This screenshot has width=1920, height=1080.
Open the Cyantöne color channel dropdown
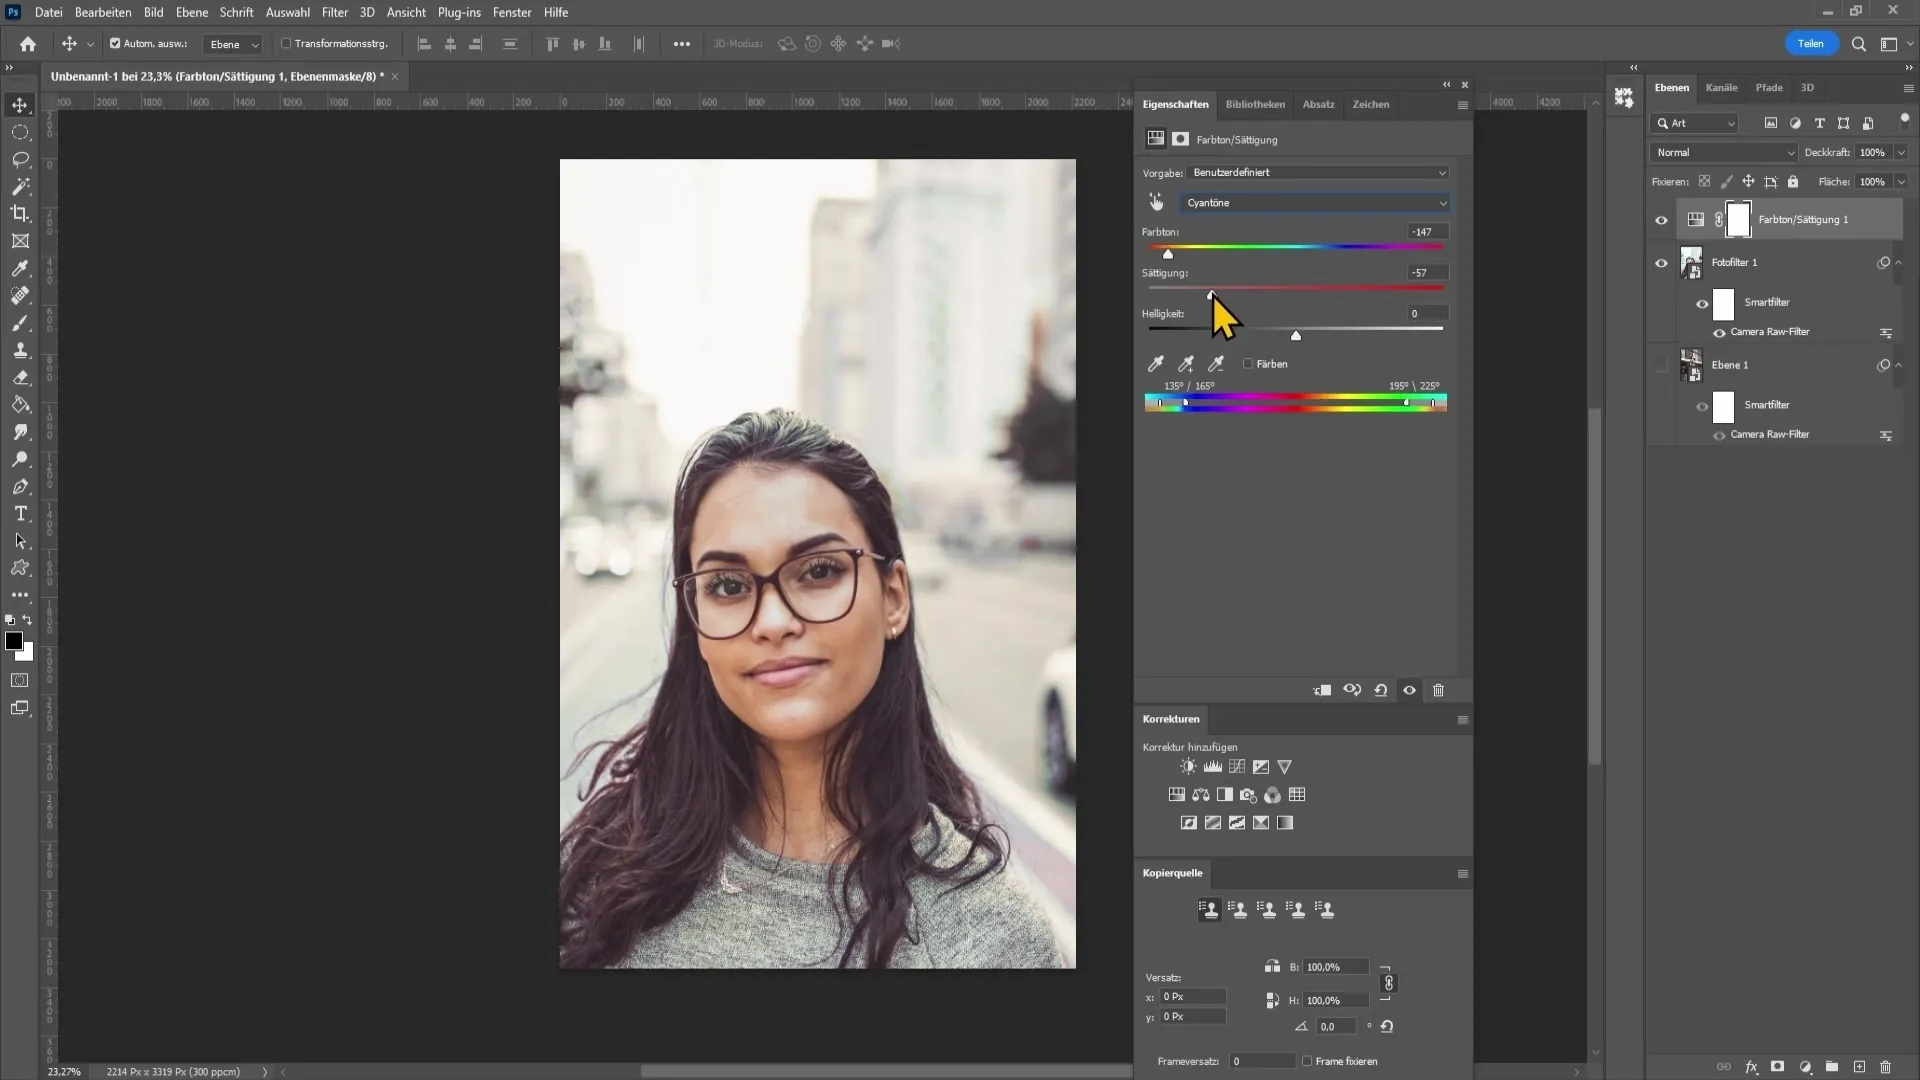coord(1316,202)
